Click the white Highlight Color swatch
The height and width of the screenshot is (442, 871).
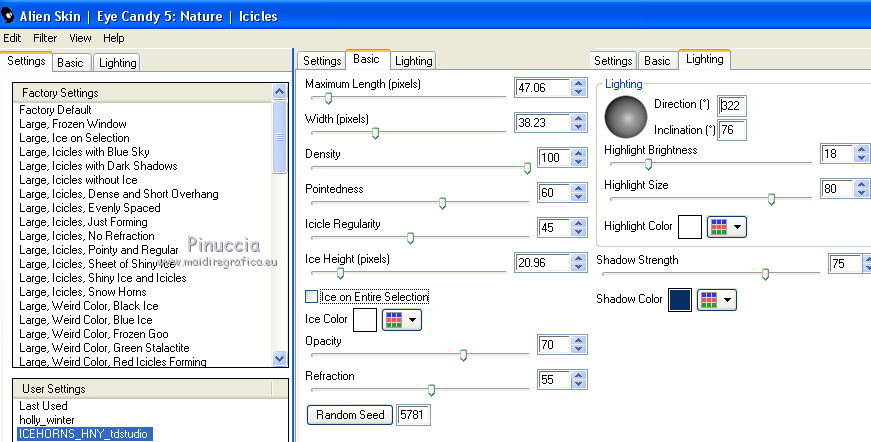(x=690, y=227)
